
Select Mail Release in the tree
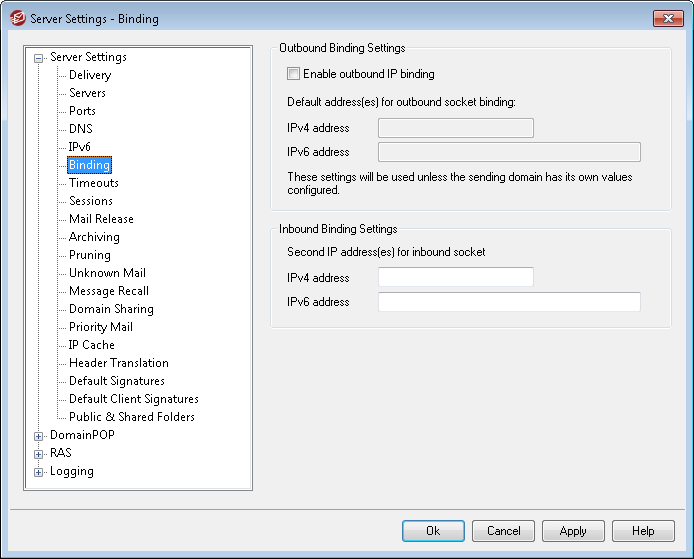point(101,219)
